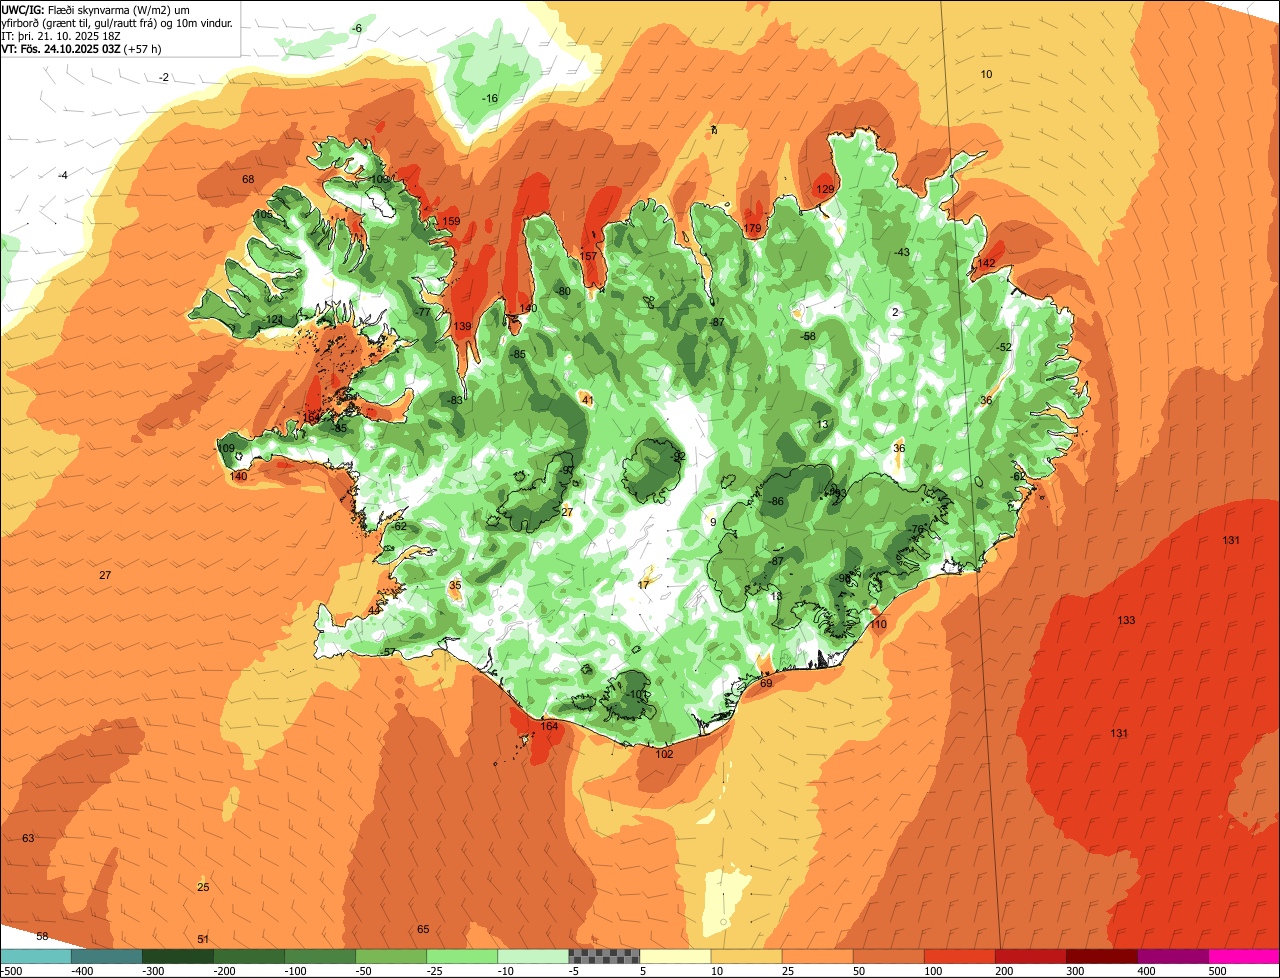1280x978 pixels.
Task: Pick the color bar segment between 200 and 300
Action: (1030, 956)
